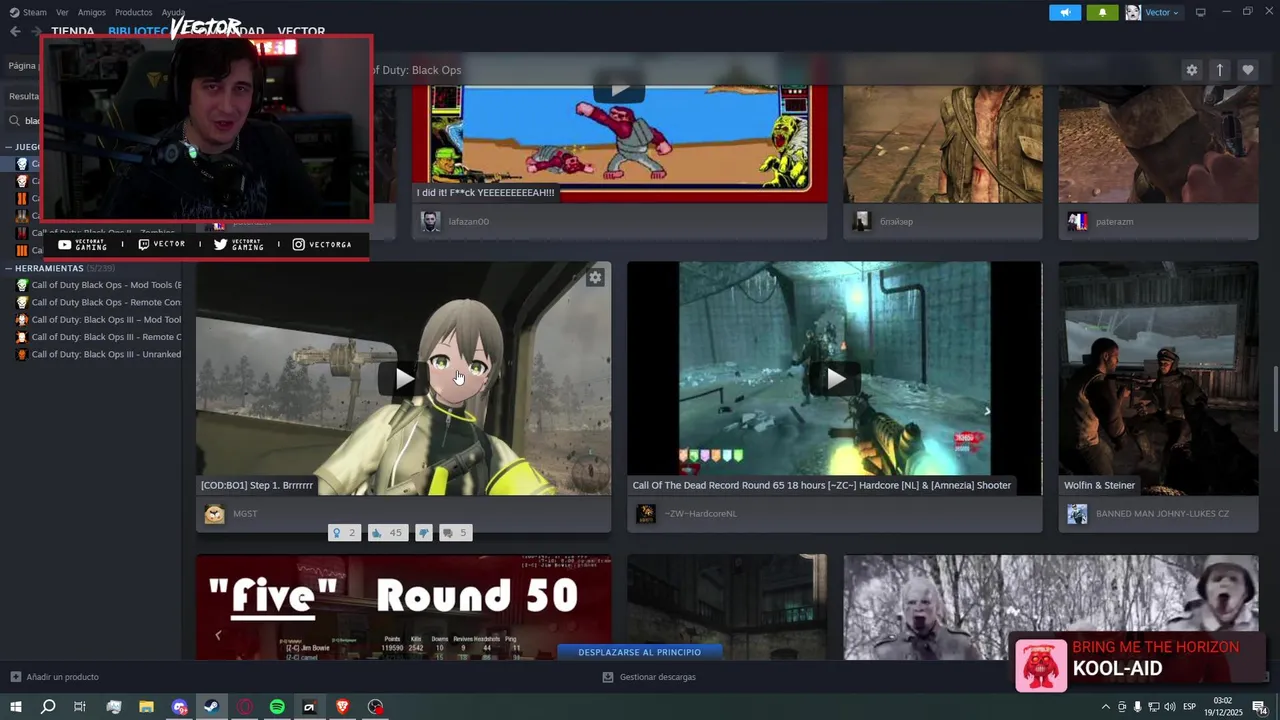Open the green notifications bell
The image size is (1280, 720).
pos(1102,12)
